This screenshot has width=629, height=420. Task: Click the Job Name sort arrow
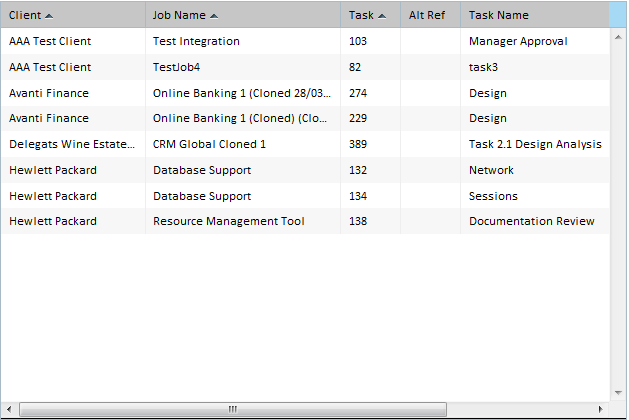[214, 16]
